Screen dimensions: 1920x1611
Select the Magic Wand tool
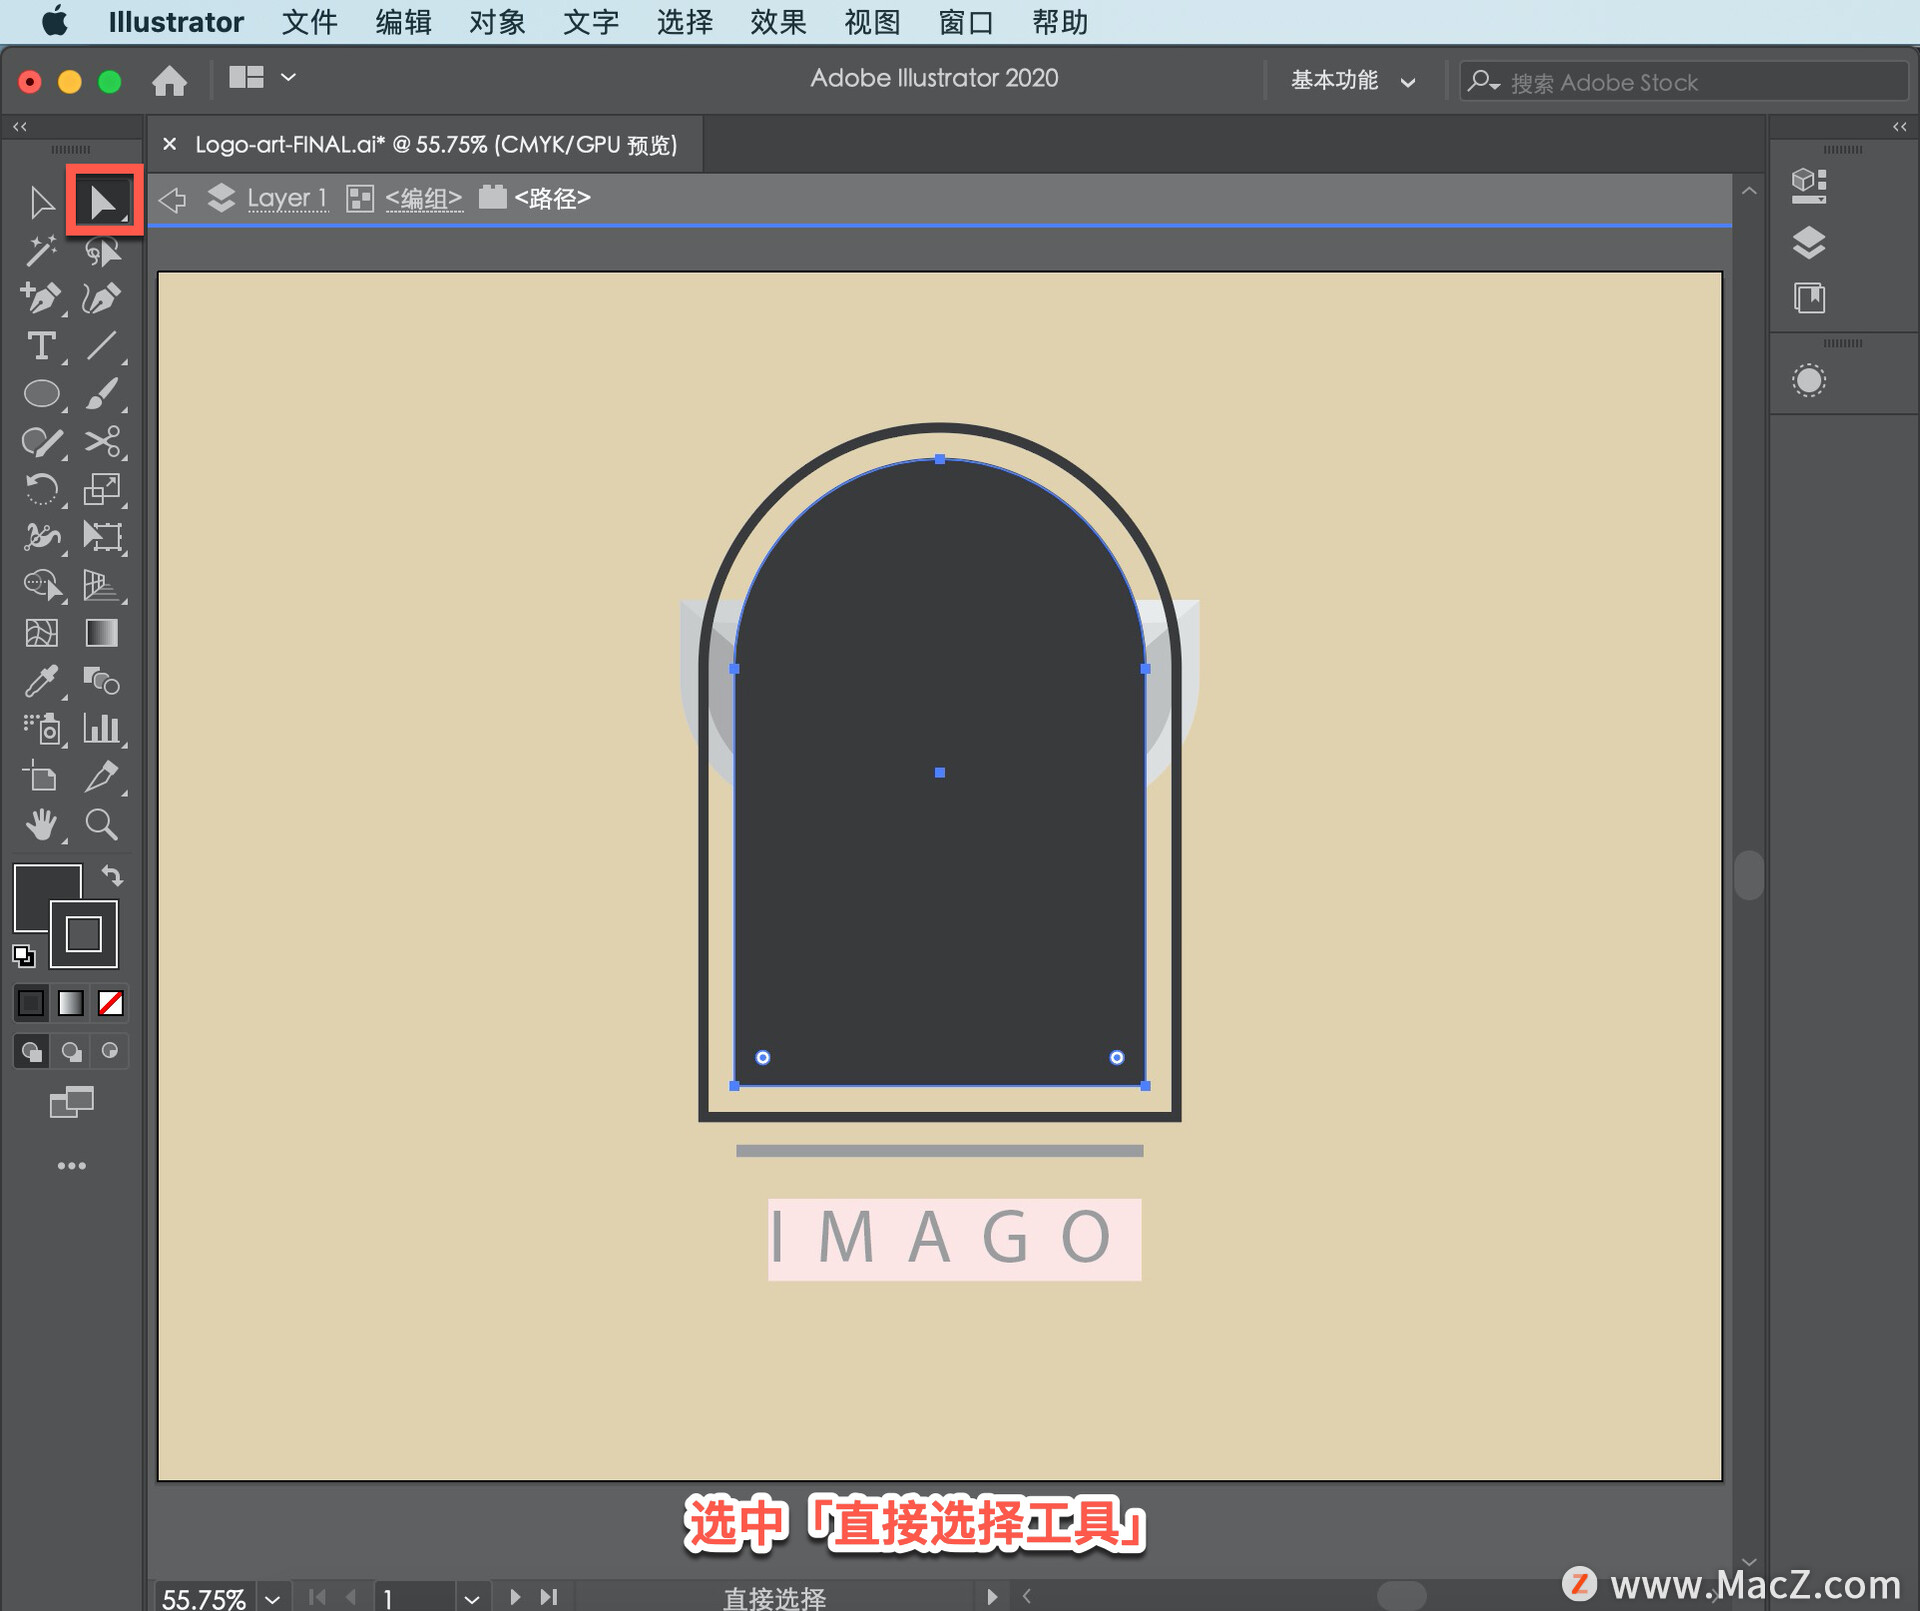pyautogui.click(x=41, y=250)
